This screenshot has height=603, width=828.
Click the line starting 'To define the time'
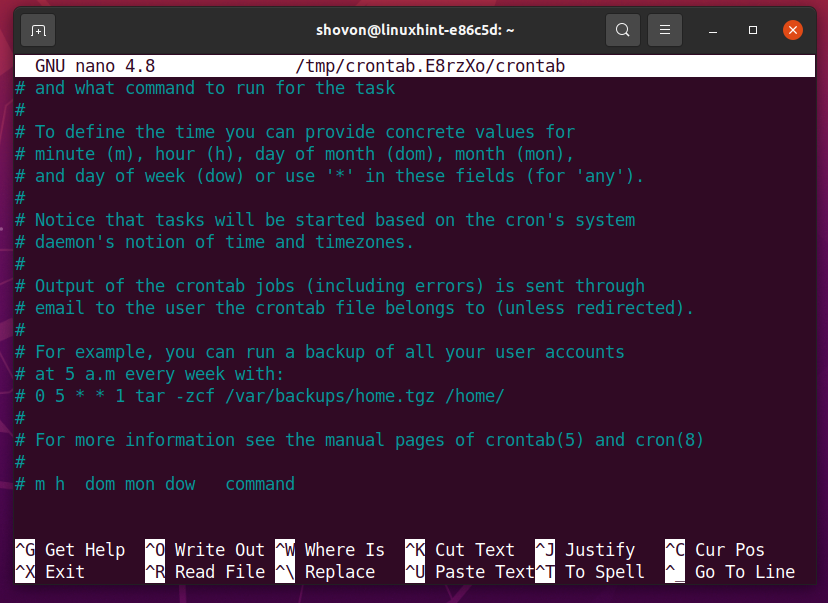[x=295, y=131]
